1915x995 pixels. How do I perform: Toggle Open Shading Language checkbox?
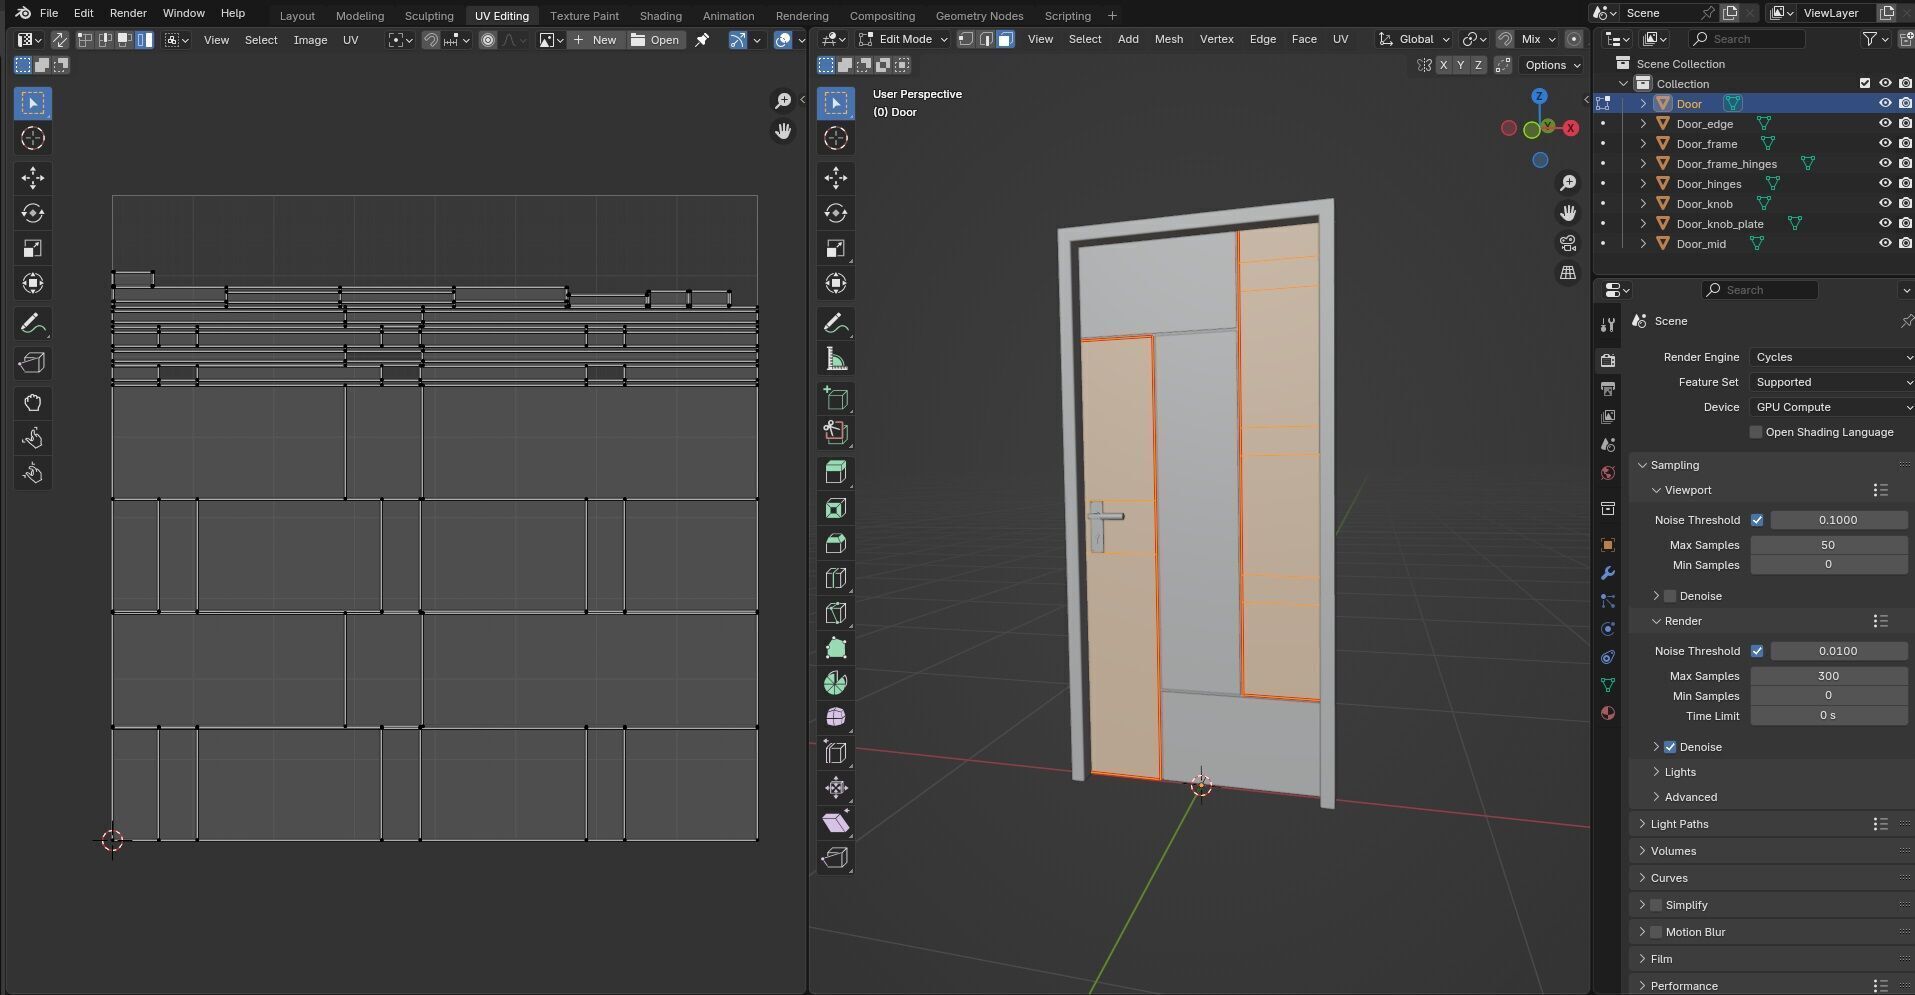click(x=1756, y=432)
